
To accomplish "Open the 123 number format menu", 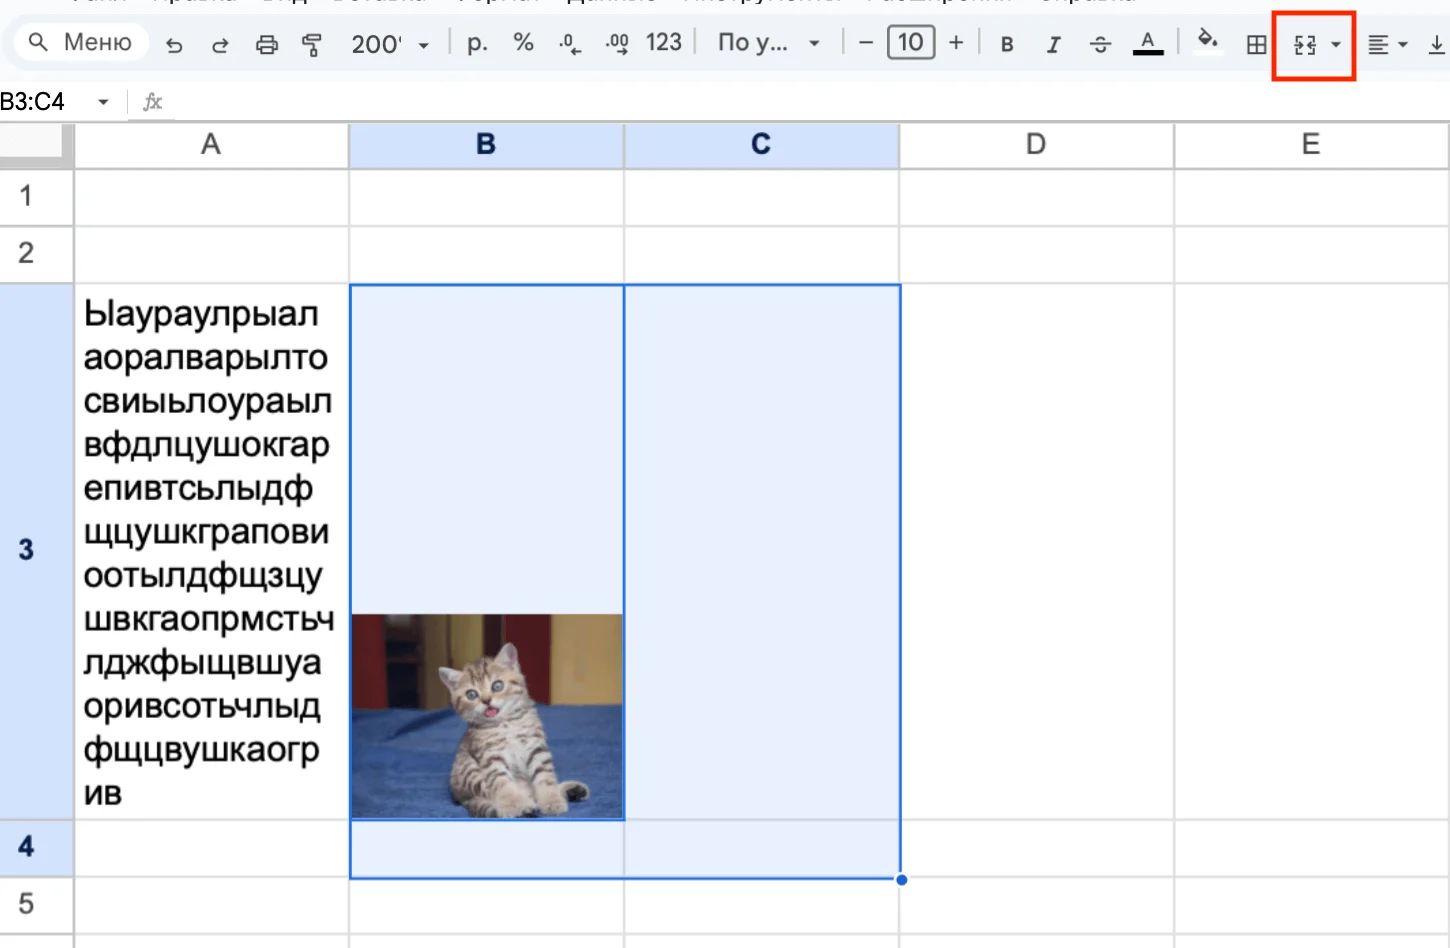I will (x=663, y=43).
